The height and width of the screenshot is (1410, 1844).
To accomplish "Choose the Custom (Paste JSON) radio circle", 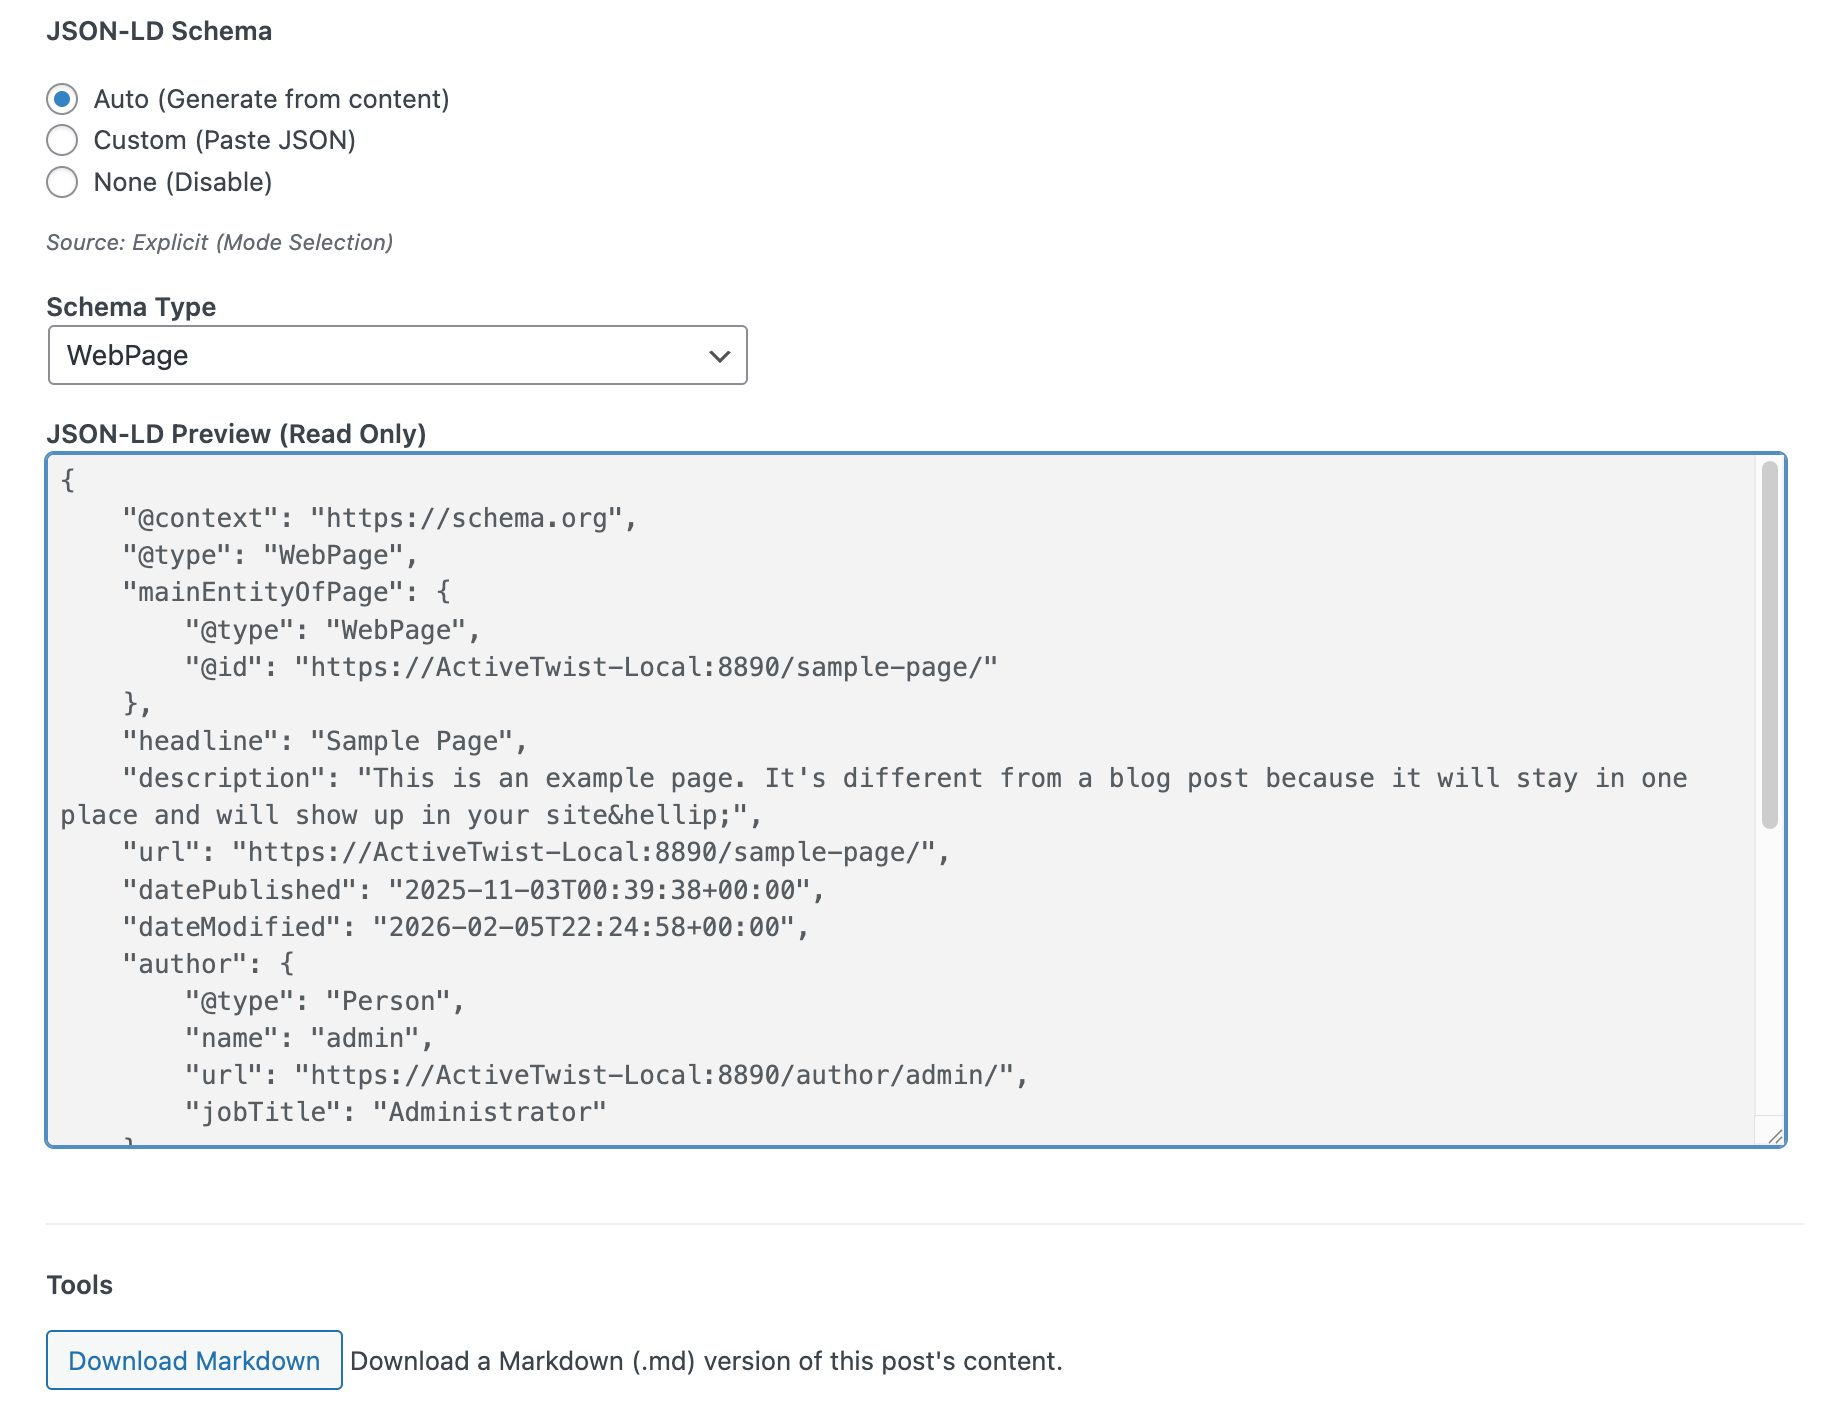I will [62, 140].
